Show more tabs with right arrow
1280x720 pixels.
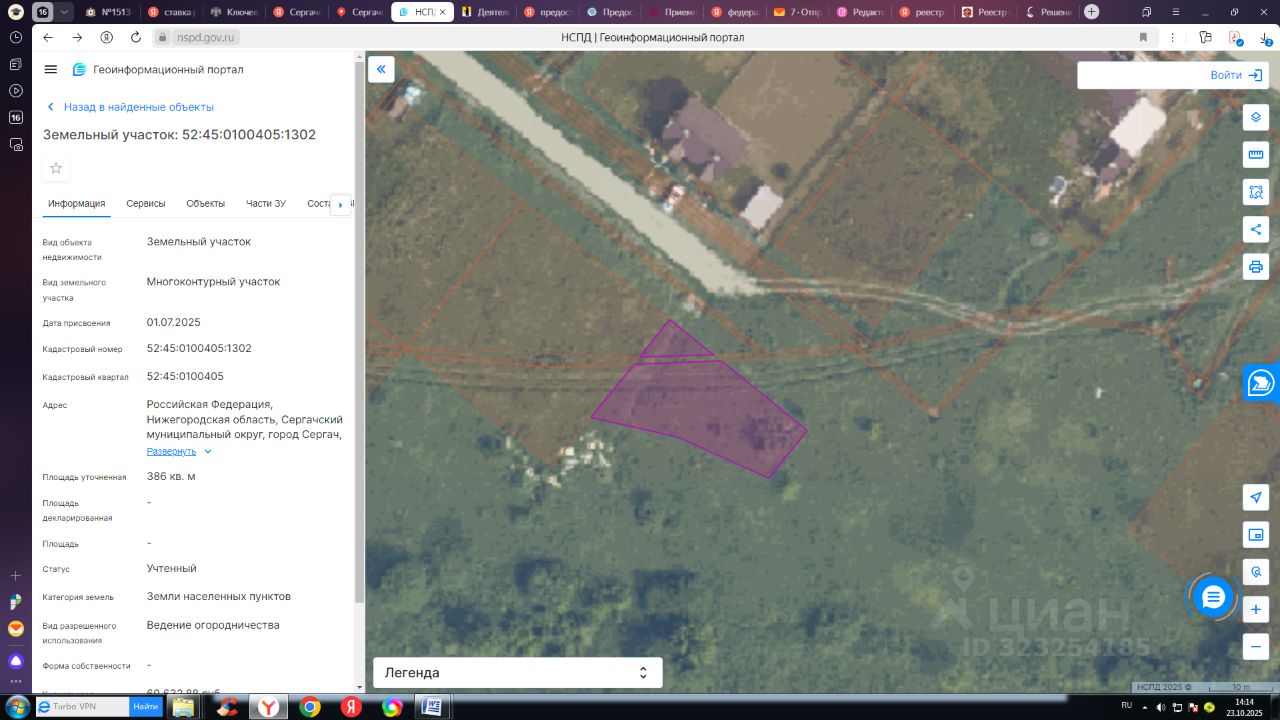pyautogui.click(x=340, y=204)
